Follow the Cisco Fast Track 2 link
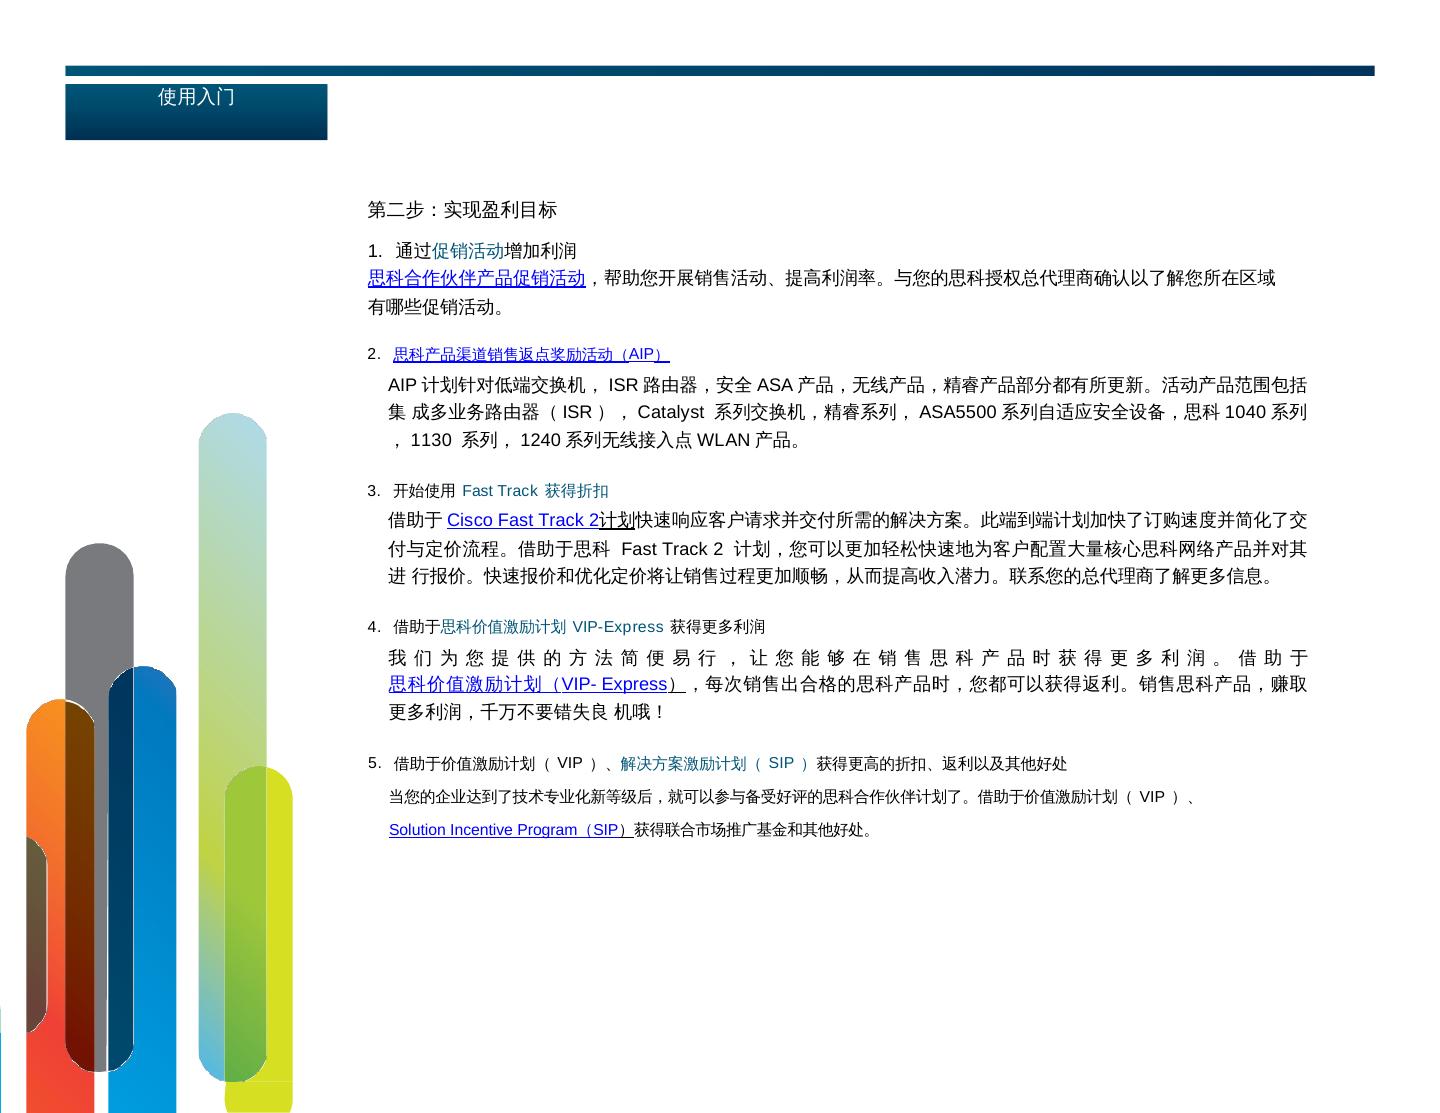This screenshot has height=1113, width=1440. (523, 520)
